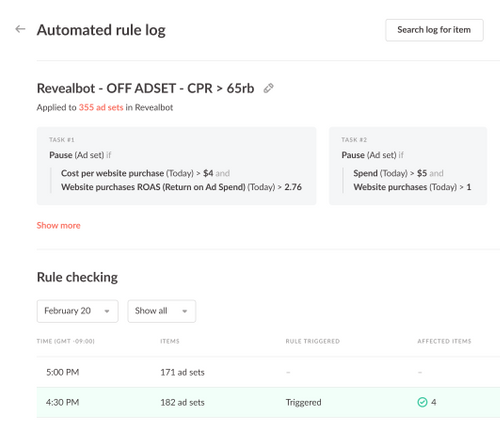Click the Revealbot - OFF ADSET rule title
Viewport: 500px width, 447px height.
(x=145, y=88)
